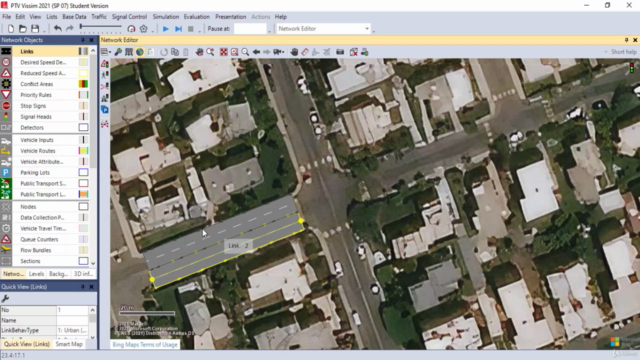640x360 pixels.
Task: Open the Evaluation menu
Action: click(x=197, y=17)
